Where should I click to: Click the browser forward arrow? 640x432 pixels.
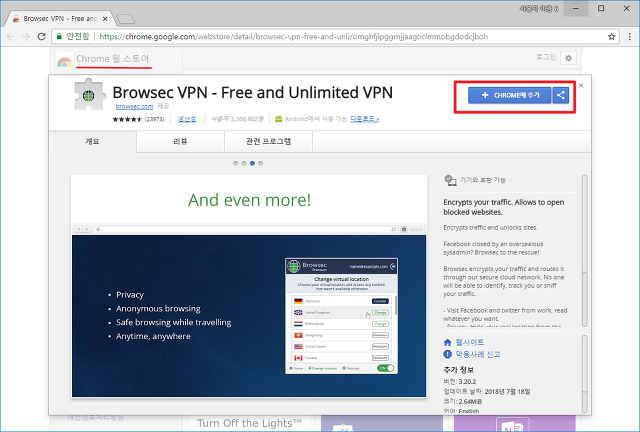click(26, 36)
